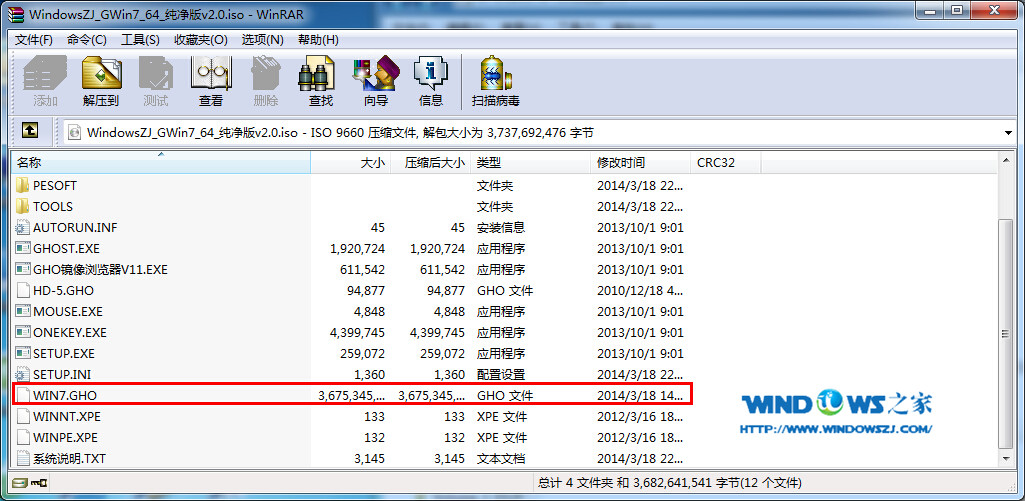
Task: Expand the archive path dropdown arrow
Action: 1008,132
